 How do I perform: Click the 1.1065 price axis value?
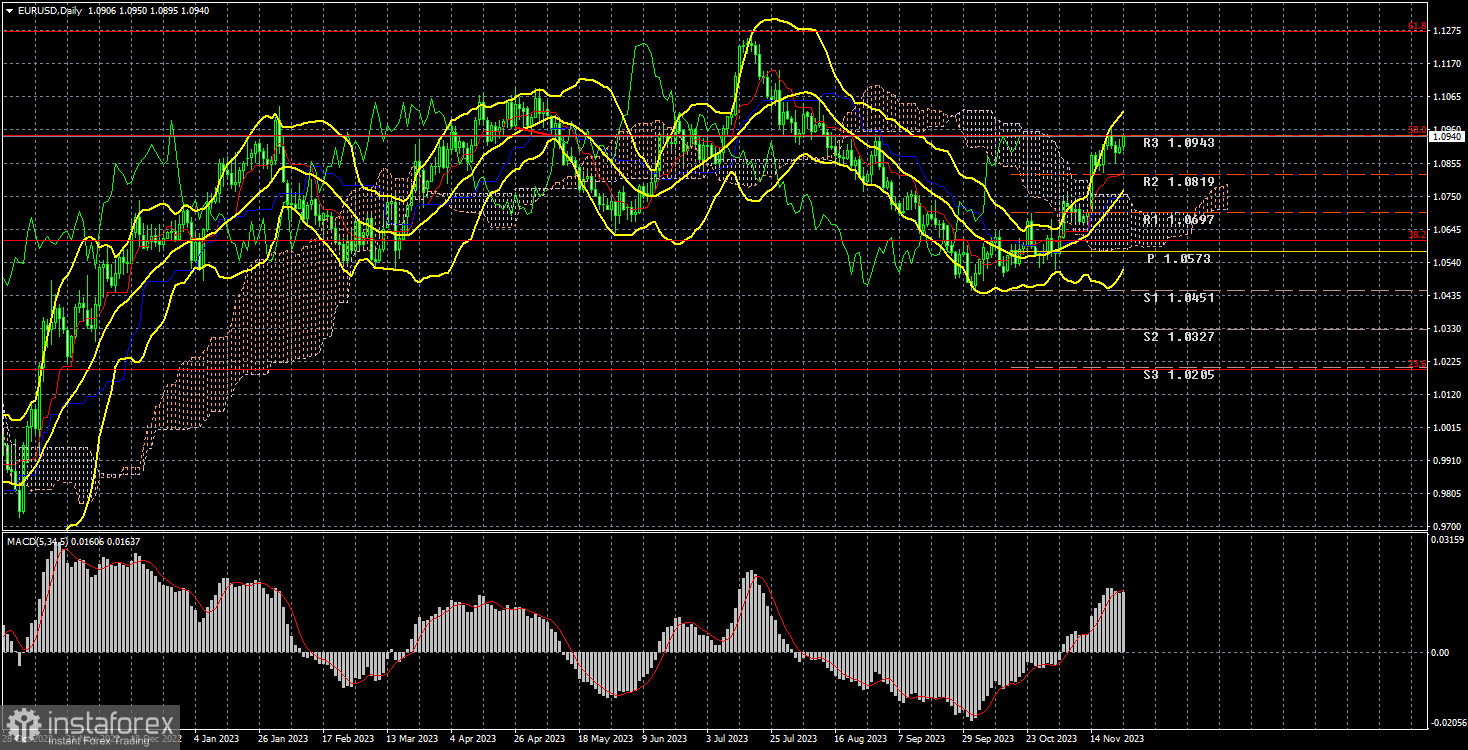(1446, 97)
